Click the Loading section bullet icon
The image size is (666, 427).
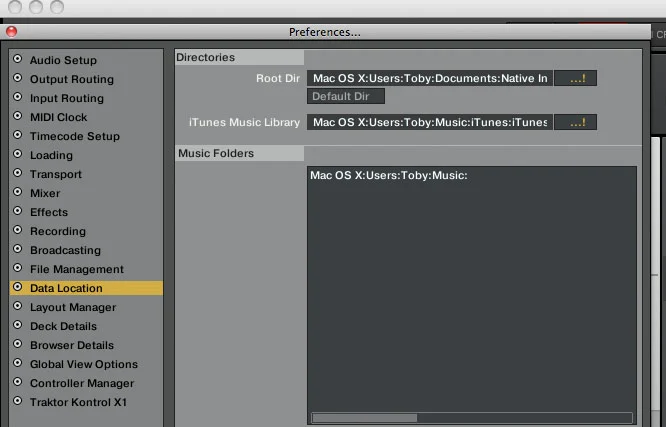17,155
